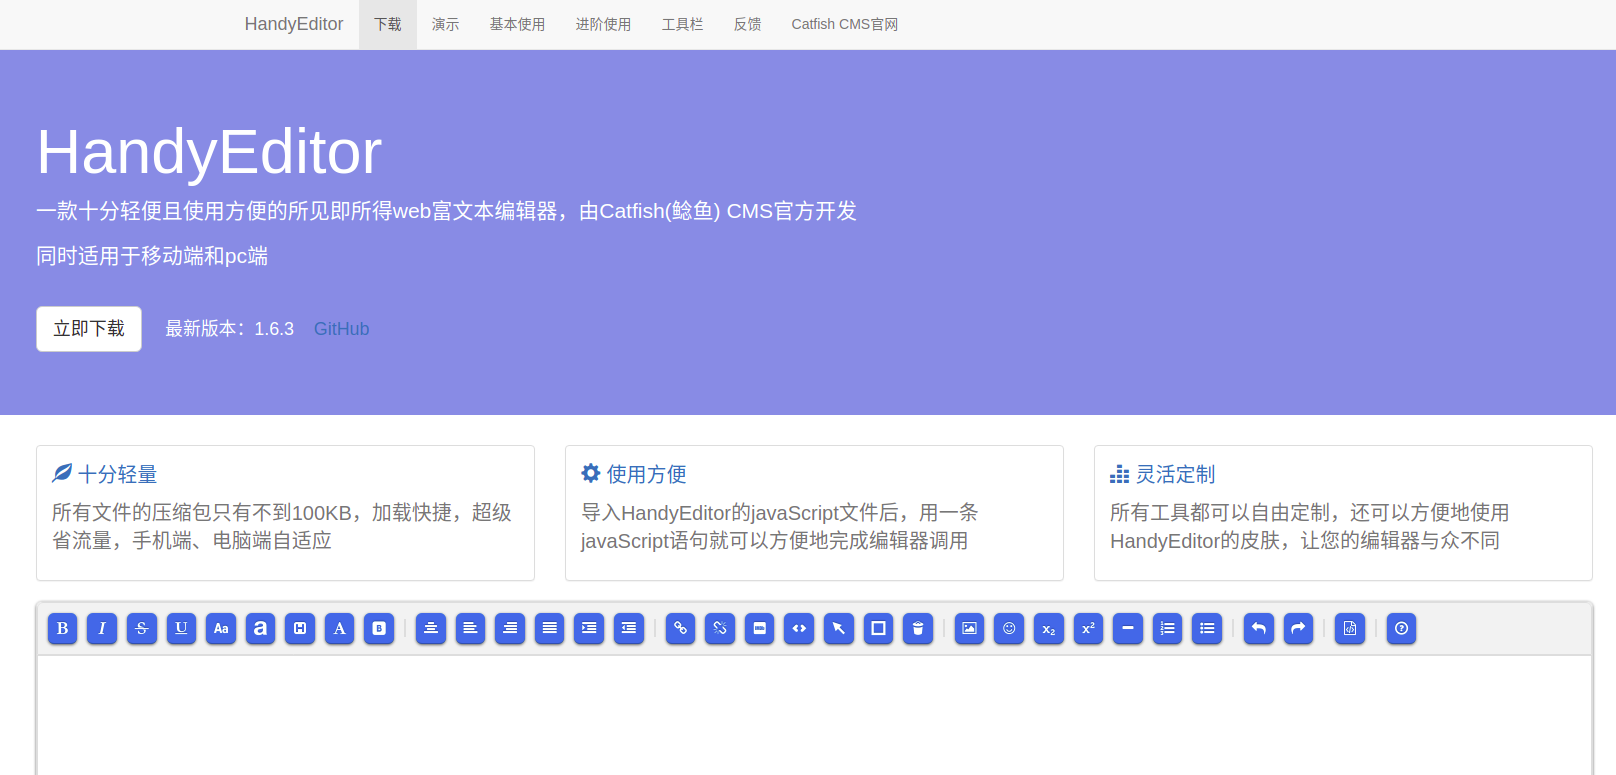Insert a hyperlink with the chain icon

[x=680, y=628]
